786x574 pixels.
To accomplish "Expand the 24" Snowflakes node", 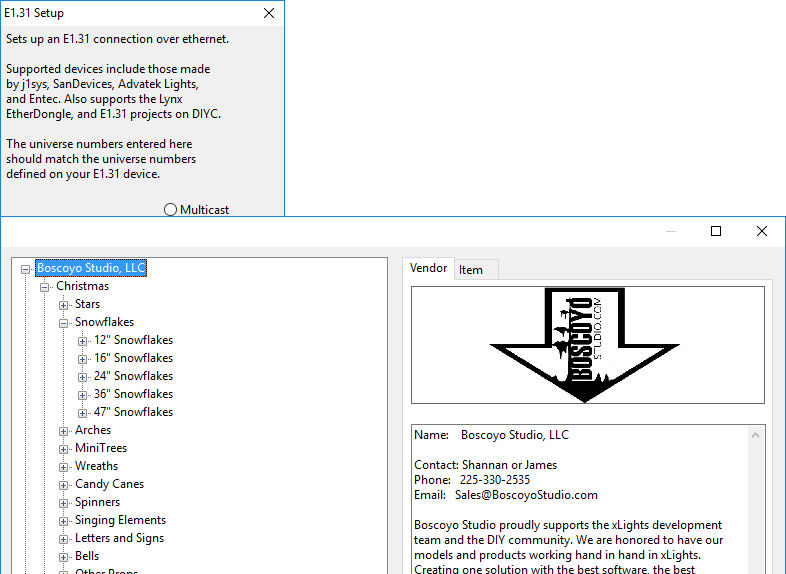I will 82,377.
